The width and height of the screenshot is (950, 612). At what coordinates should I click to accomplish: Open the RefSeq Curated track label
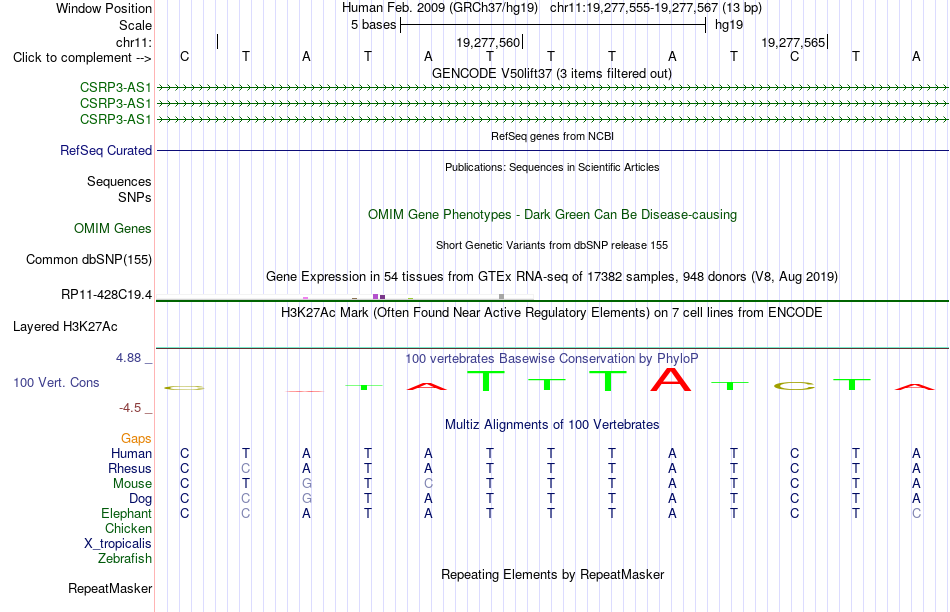106,150
